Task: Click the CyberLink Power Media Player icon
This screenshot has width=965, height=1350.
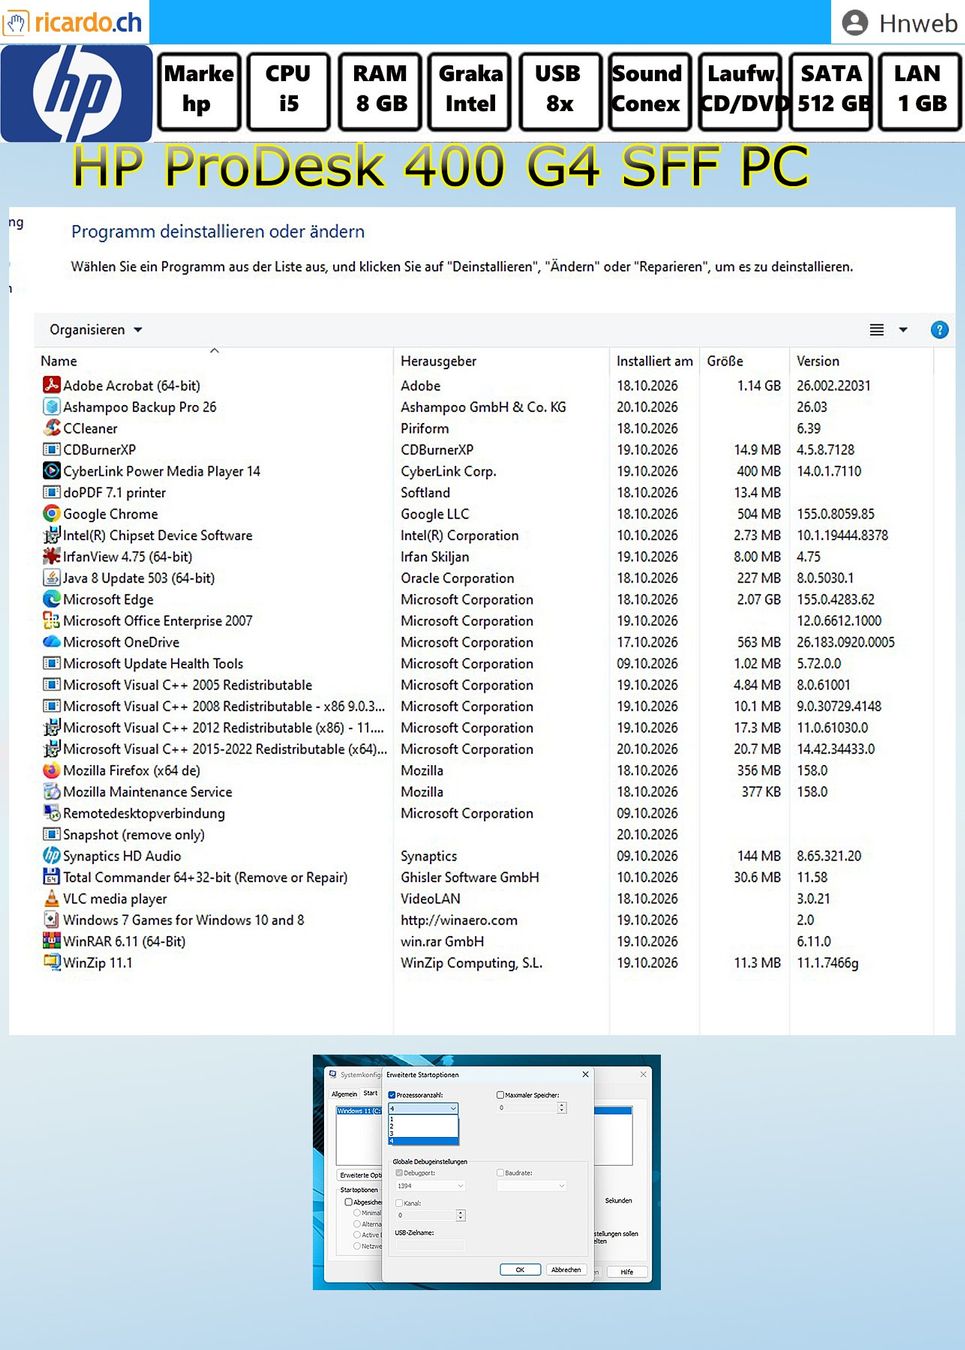Action: point(51,471)
